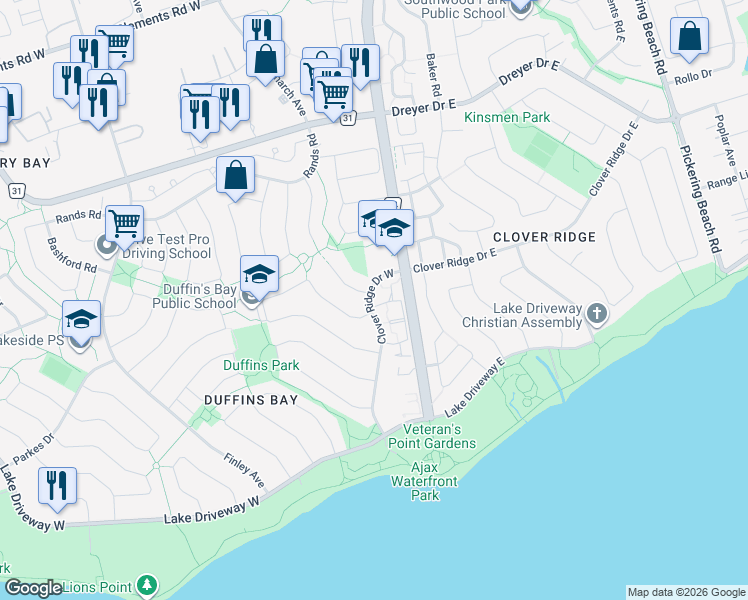The image size is (748, 600).
Task: Open the school marker at Duffin's Bay Public School
Action: pos(259,276)
